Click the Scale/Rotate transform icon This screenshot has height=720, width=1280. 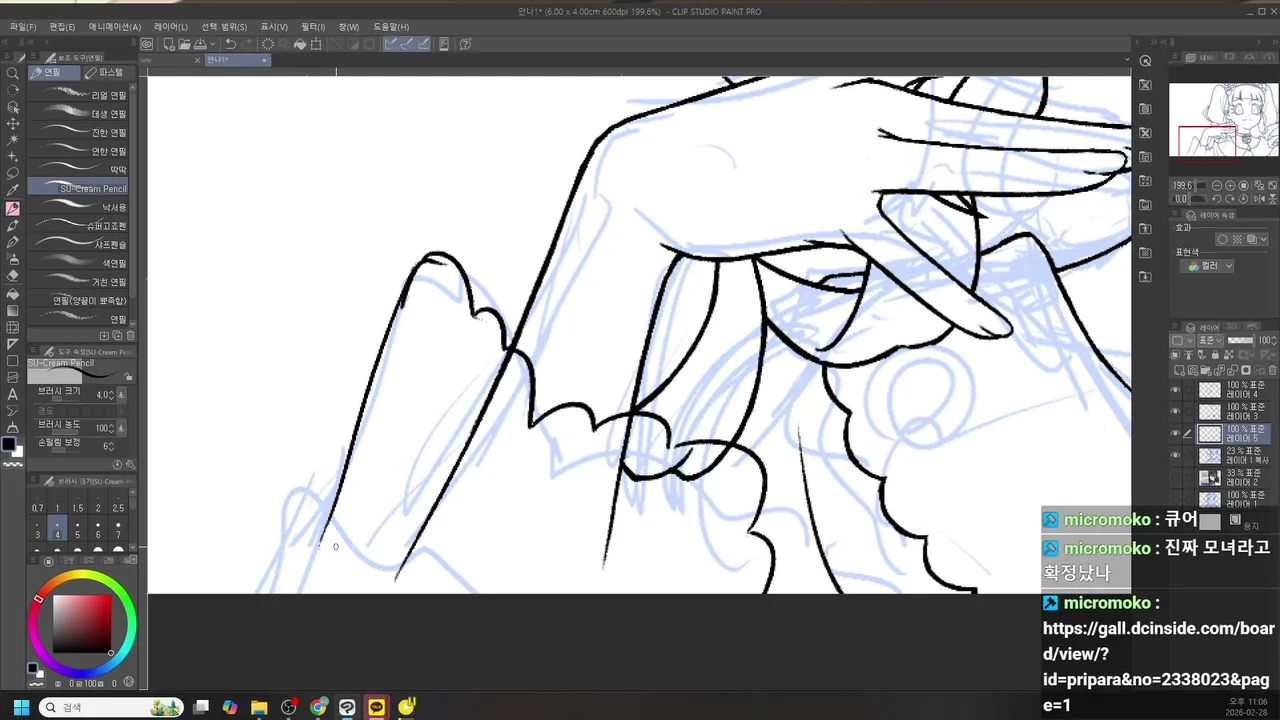point(316,44)
